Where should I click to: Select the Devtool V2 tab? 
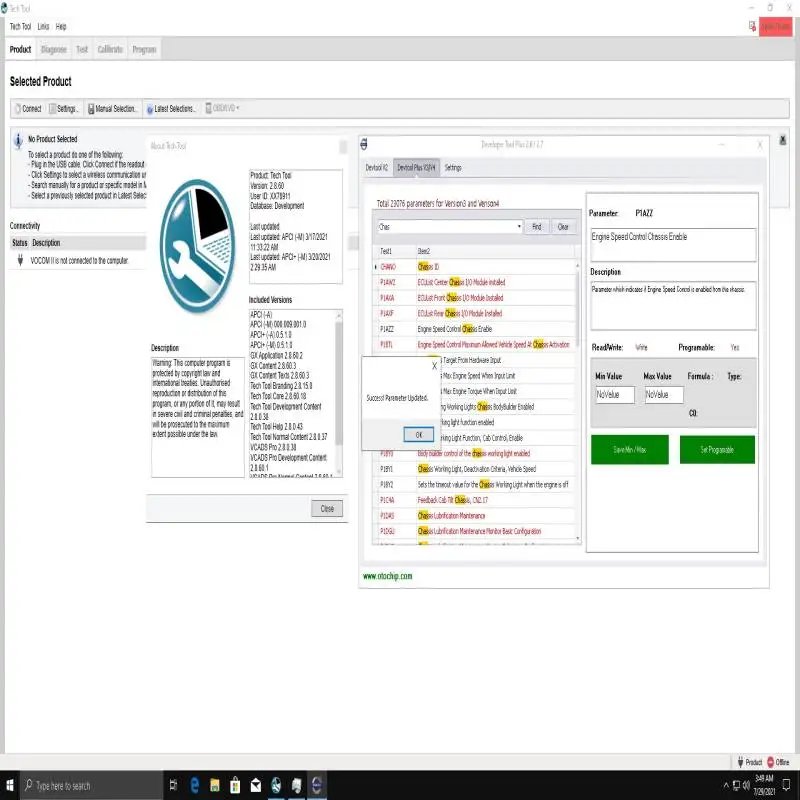[377, 167]
